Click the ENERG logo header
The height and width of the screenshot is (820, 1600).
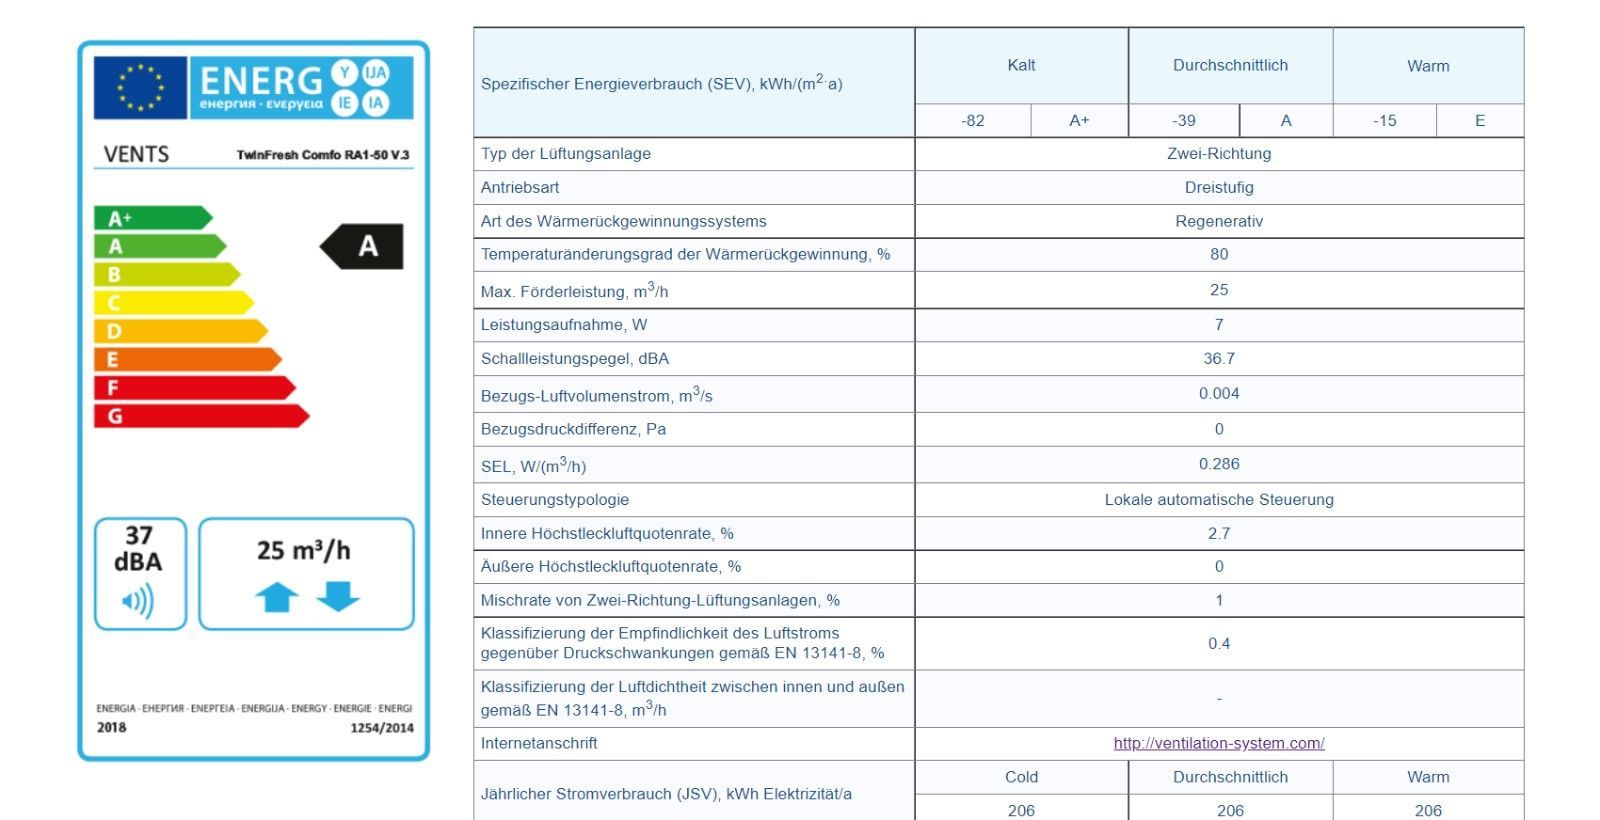[x=302, y=87]
